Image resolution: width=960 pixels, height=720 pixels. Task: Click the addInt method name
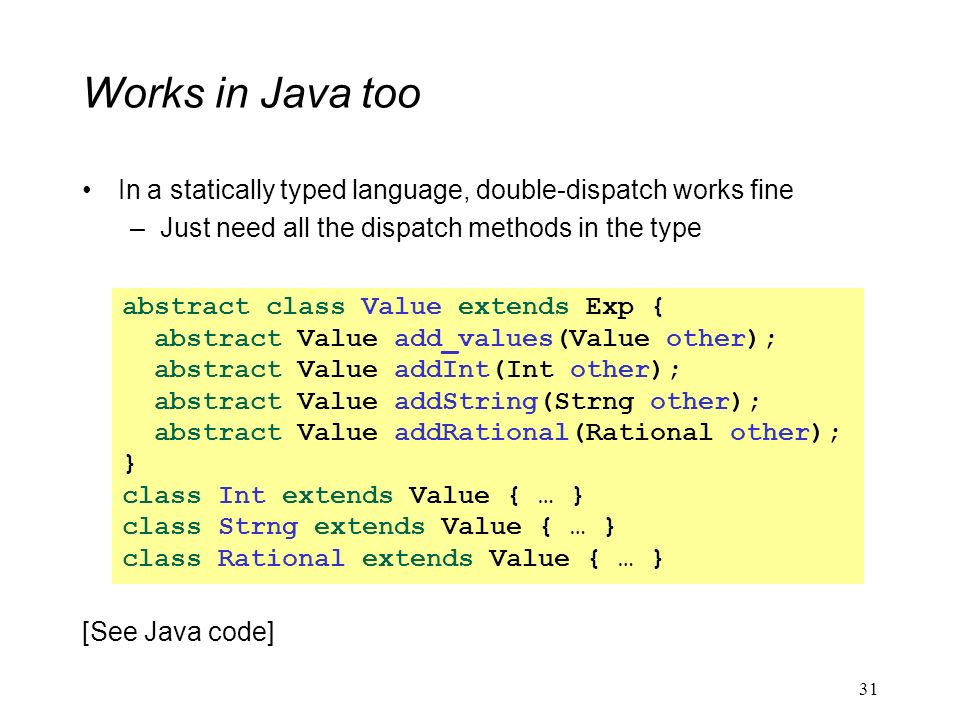441,370
